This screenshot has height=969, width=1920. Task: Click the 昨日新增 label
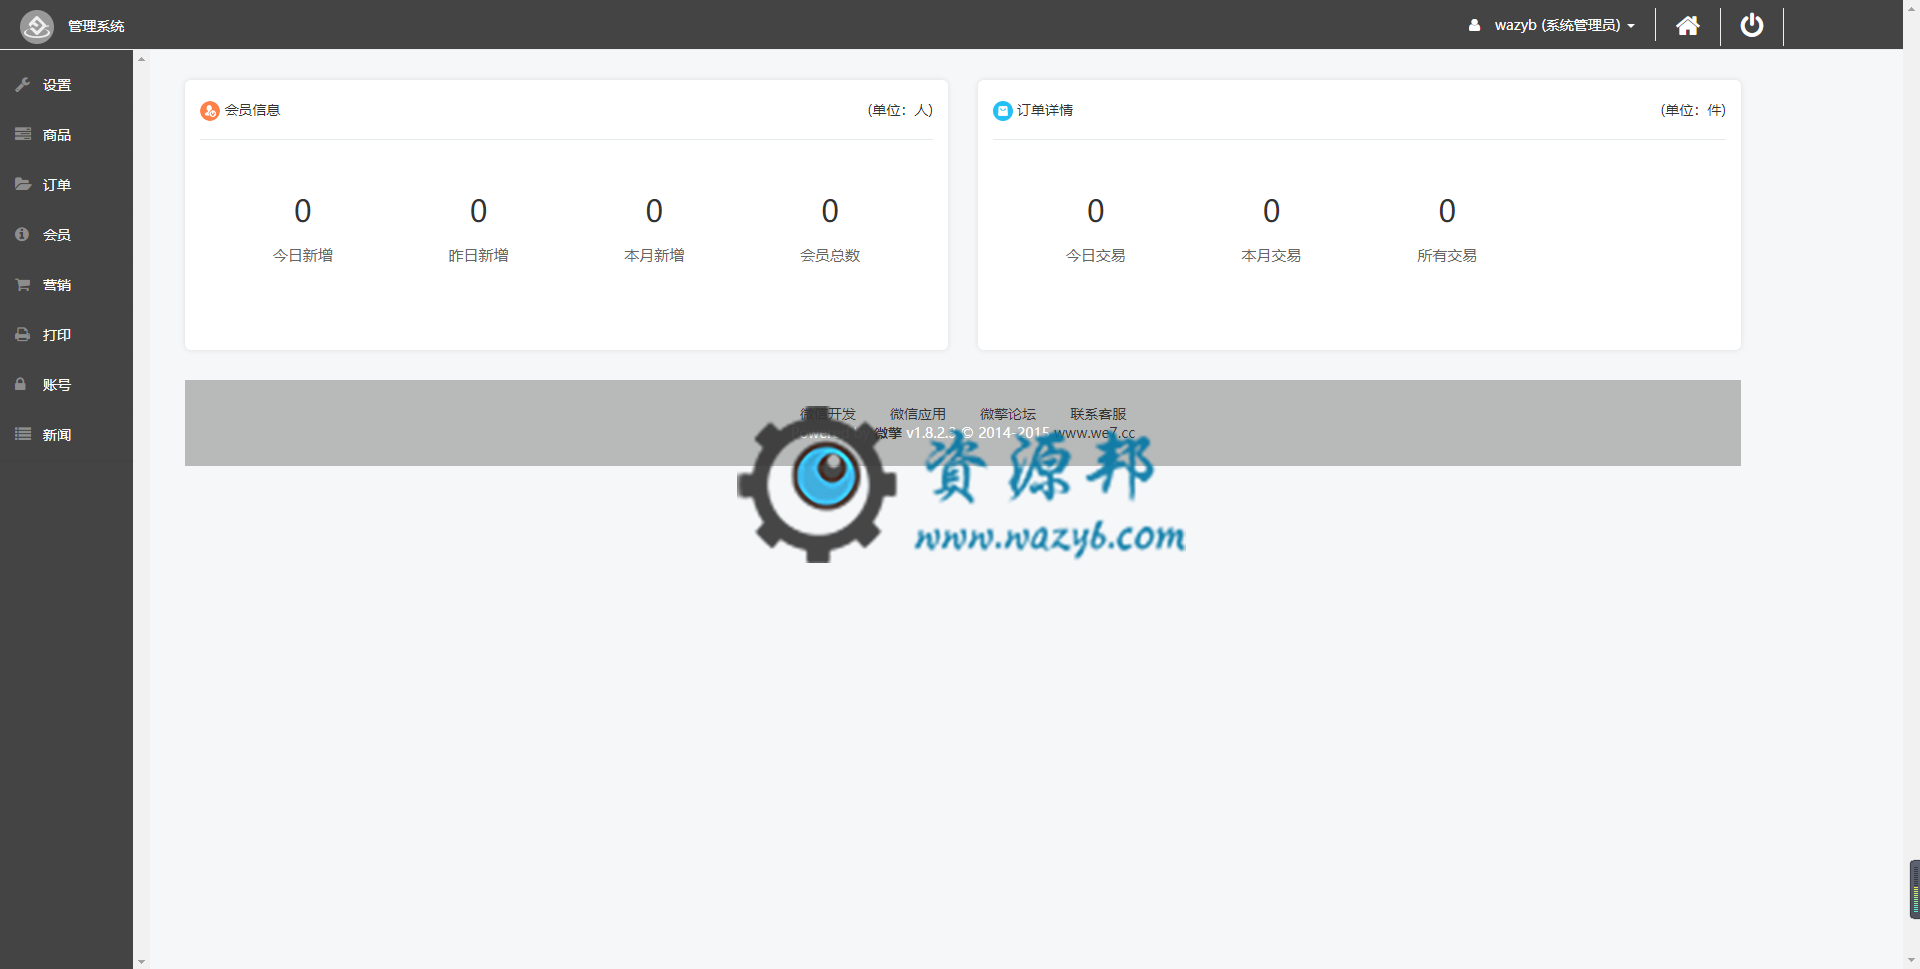(479, 256)
